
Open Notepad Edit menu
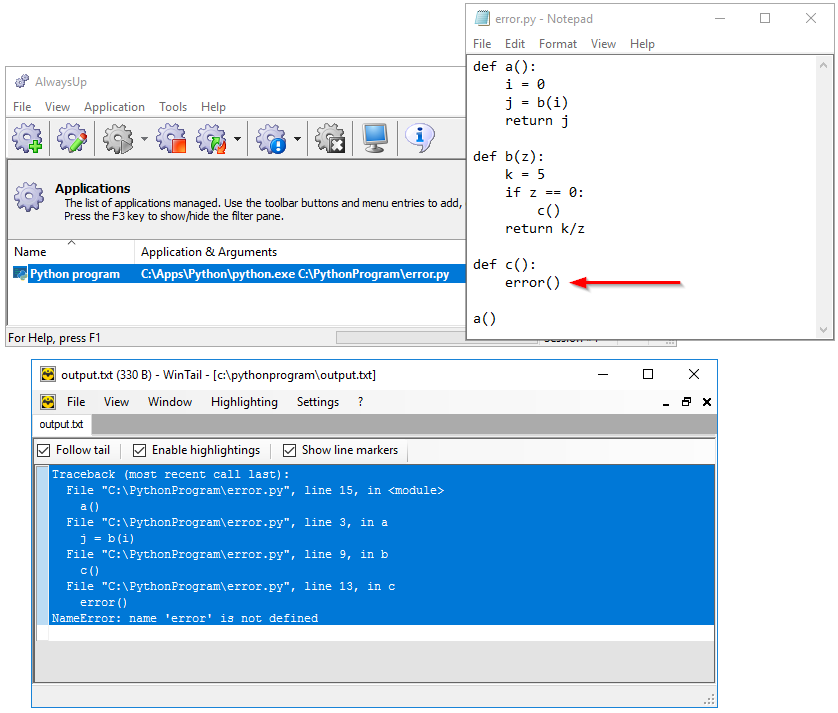[x=515, y=44]
